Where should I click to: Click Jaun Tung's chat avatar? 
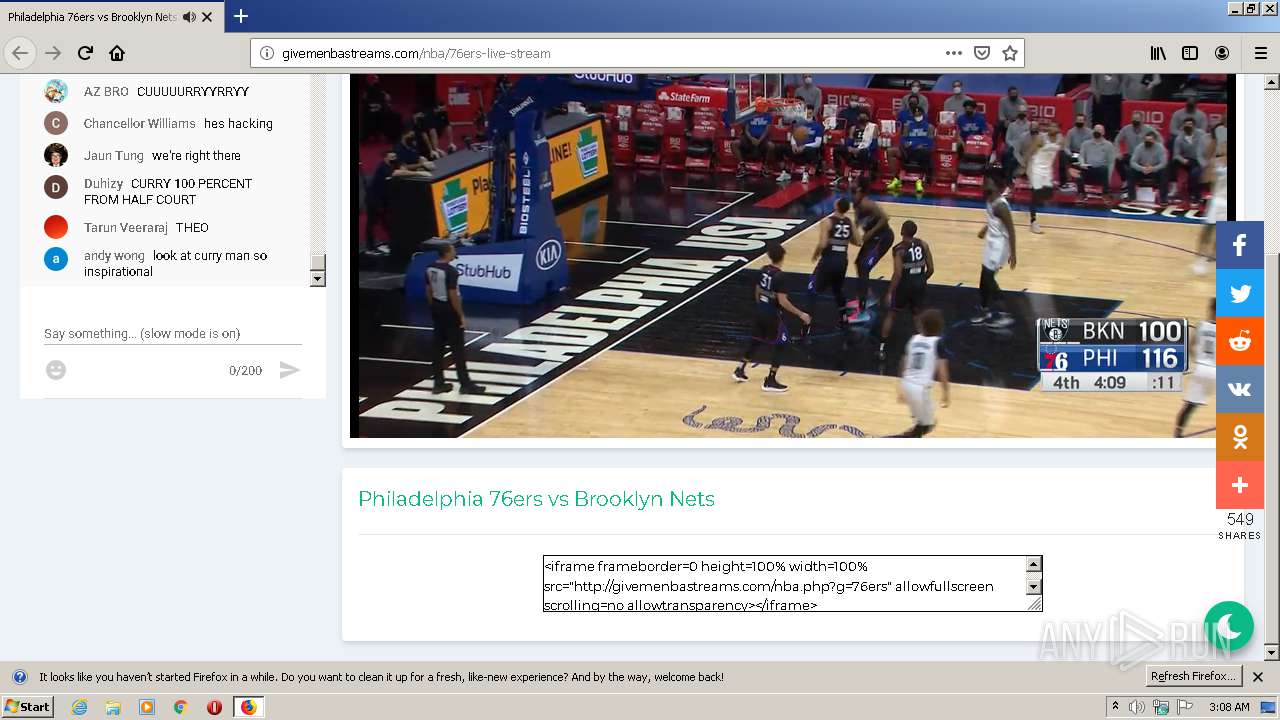(x=56, y=155)
